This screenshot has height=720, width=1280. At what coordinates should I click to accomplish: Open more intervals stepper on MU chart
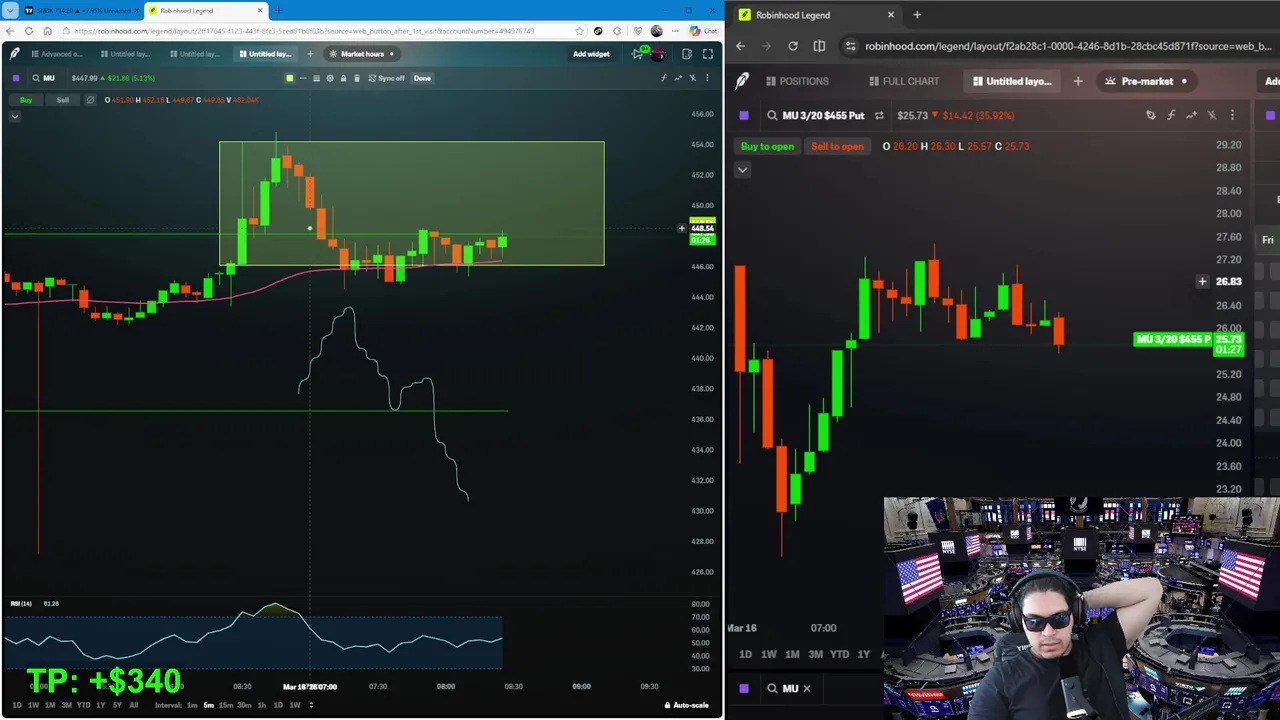pyautogui.click(x=311, y=705)
